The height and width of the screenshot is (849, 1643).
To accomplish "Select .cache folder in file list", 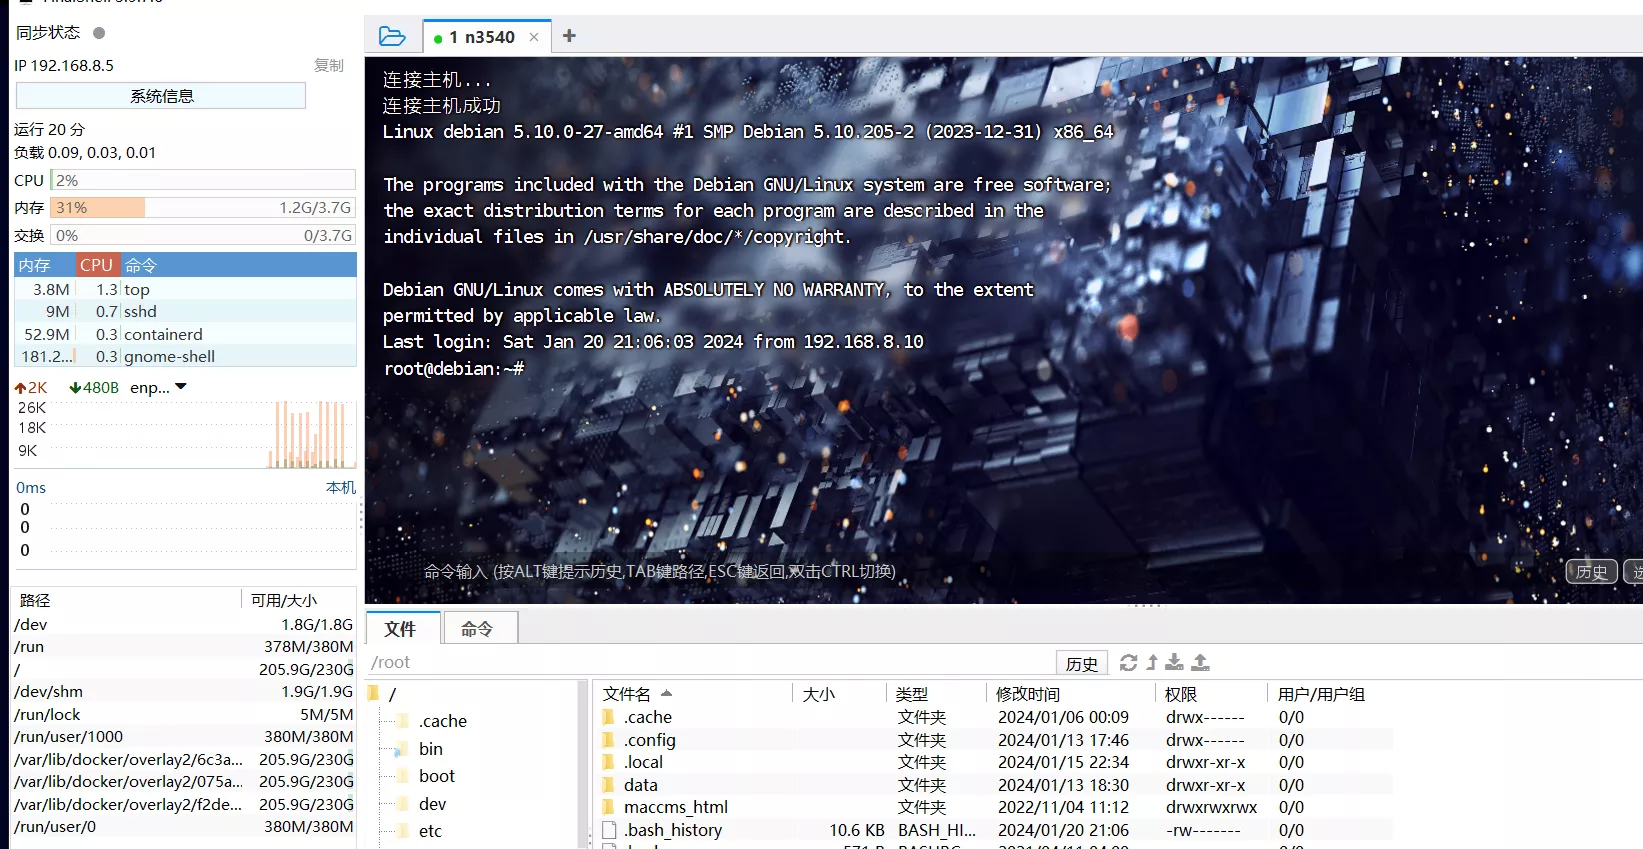I will pos(995,717).
